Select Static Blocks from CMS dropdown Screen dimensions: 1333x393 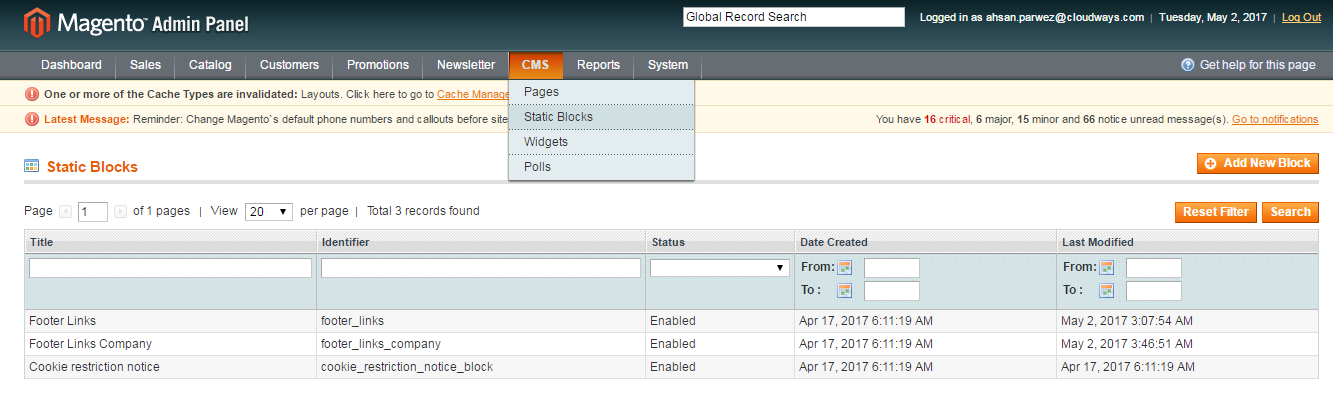click(x=601, y=117)
